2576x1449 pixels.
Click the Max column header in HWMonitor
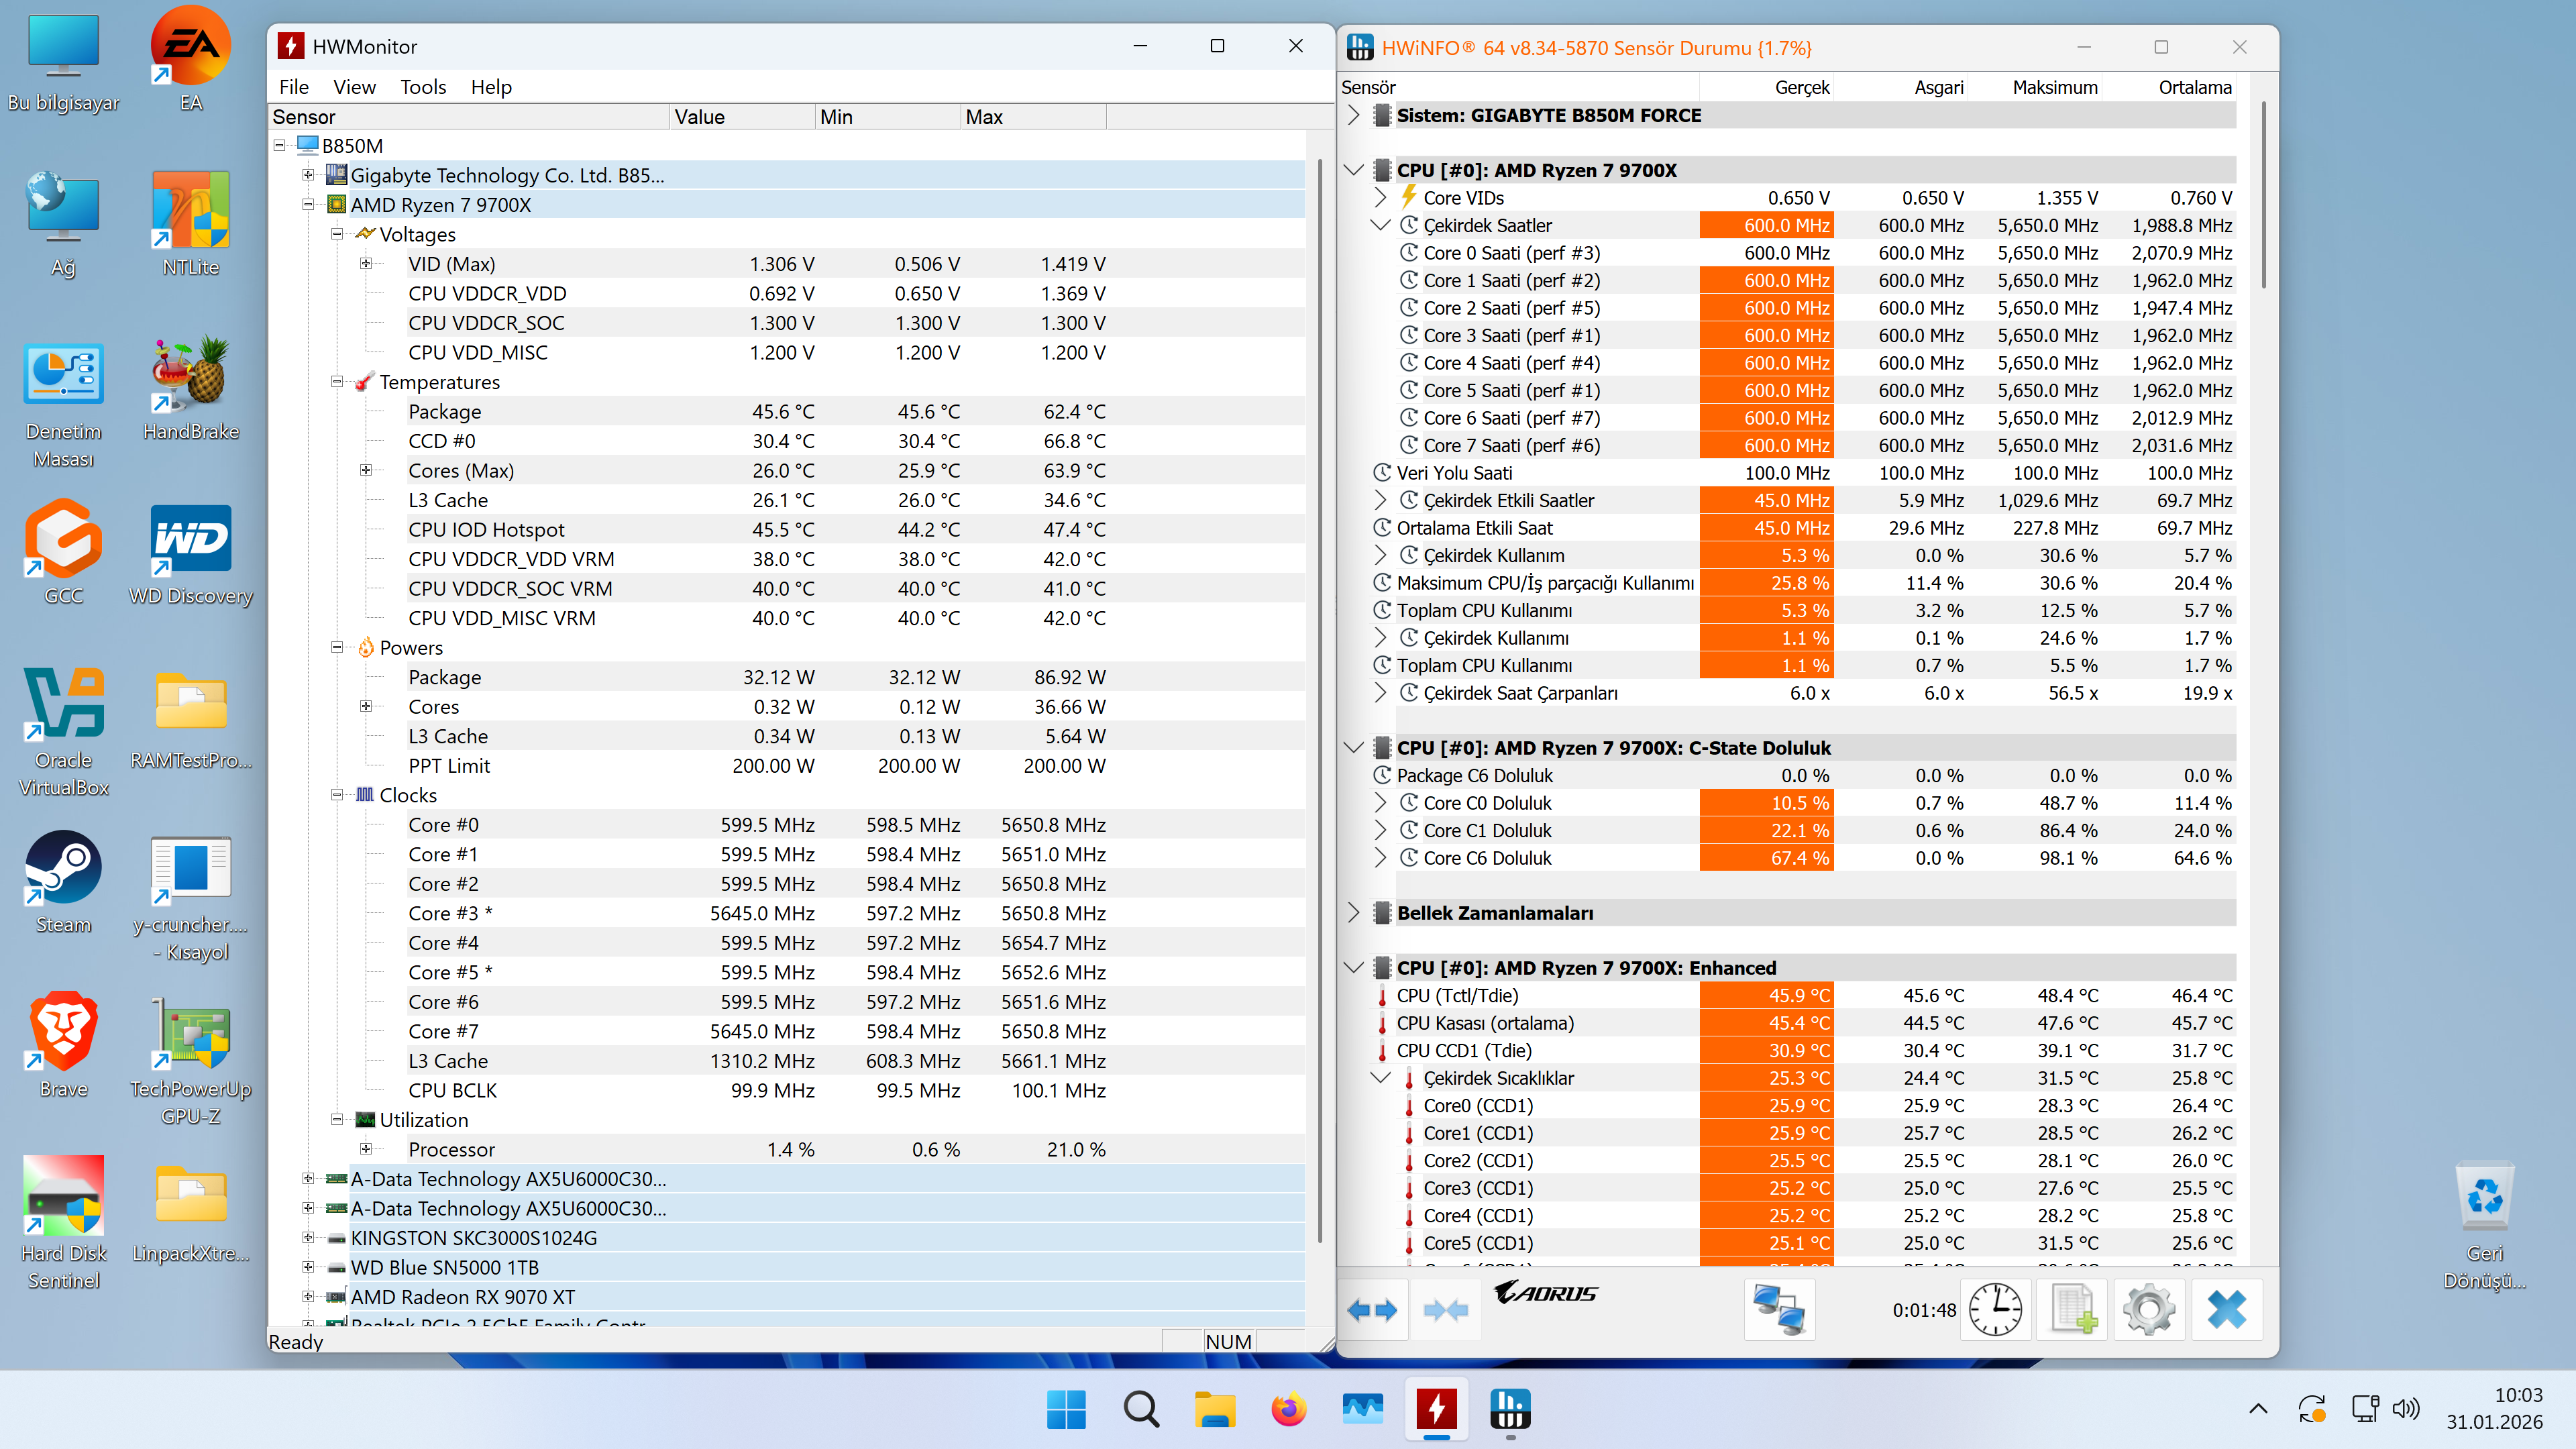(1033, 117)
